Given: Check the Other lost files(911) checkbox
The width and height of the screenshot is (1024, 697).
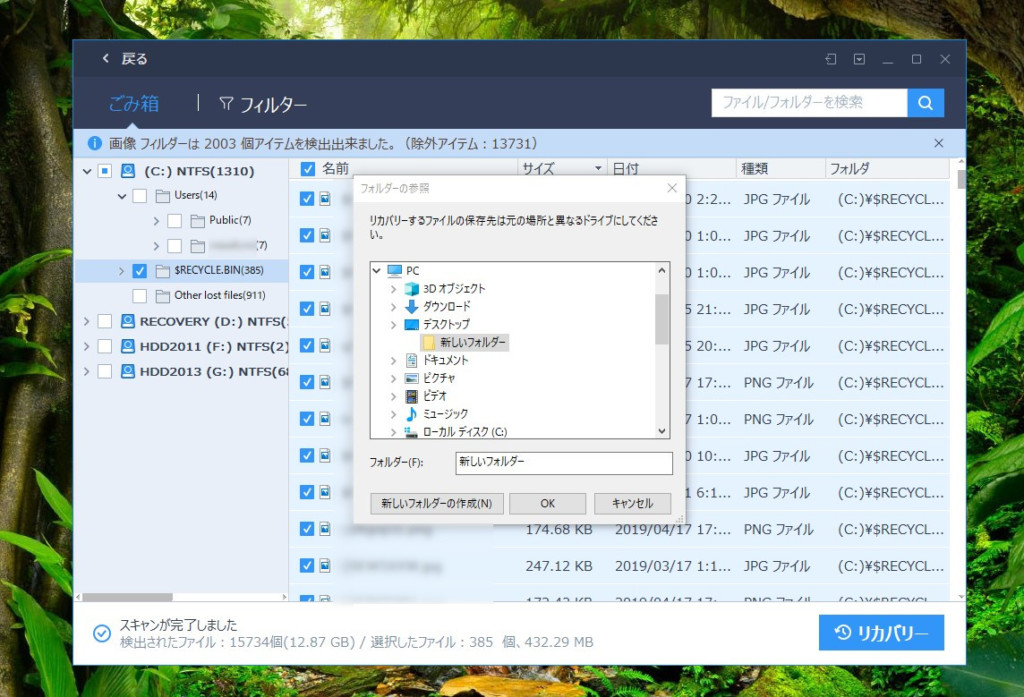Looking at the screenshot, I should (139, 296).
